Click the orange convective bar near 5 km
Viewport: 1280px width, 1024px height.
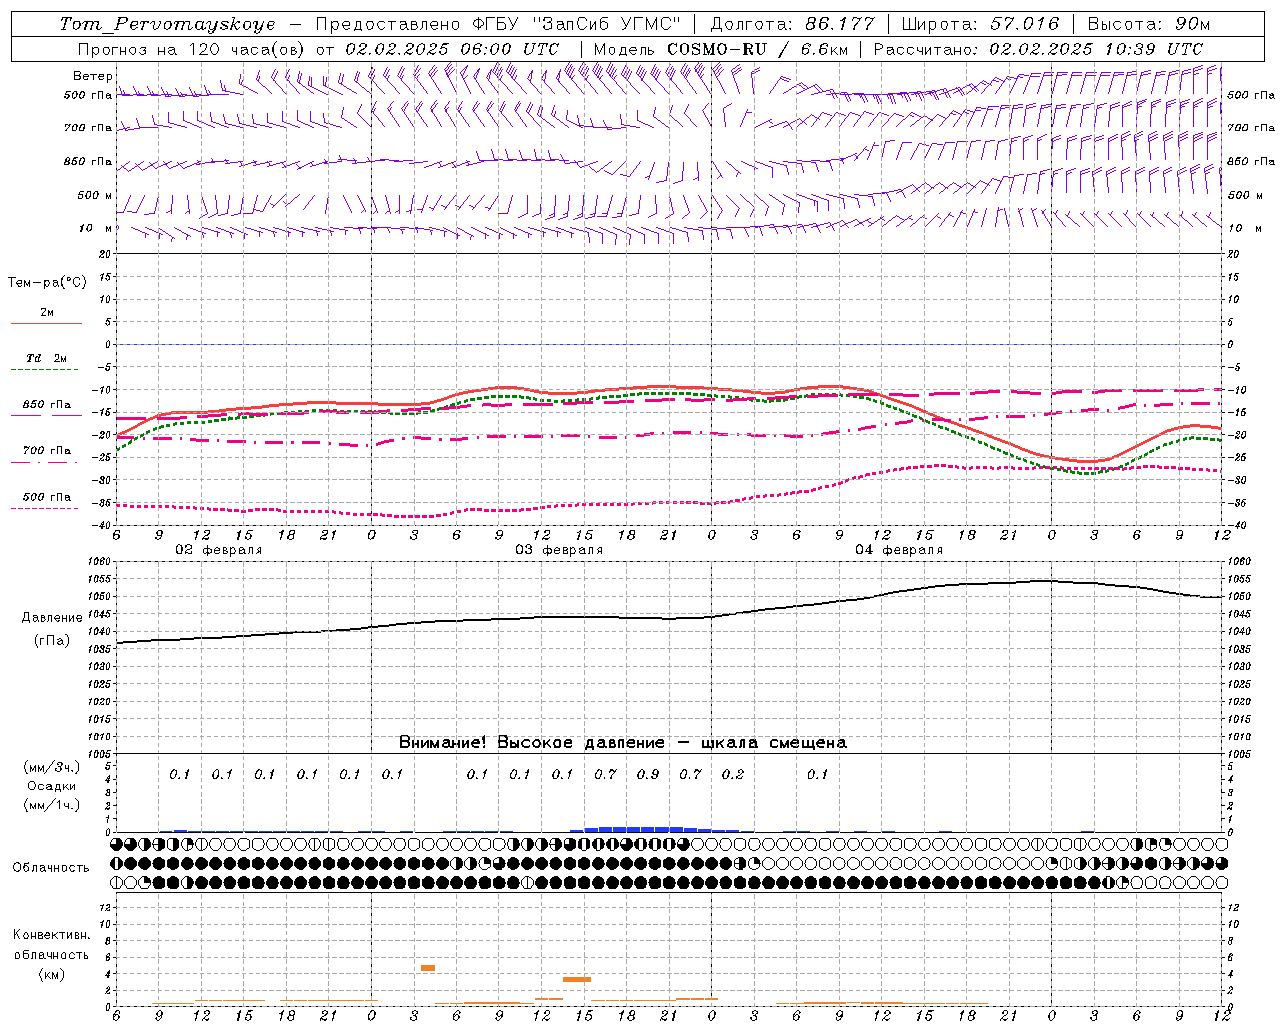click(428, 968)
